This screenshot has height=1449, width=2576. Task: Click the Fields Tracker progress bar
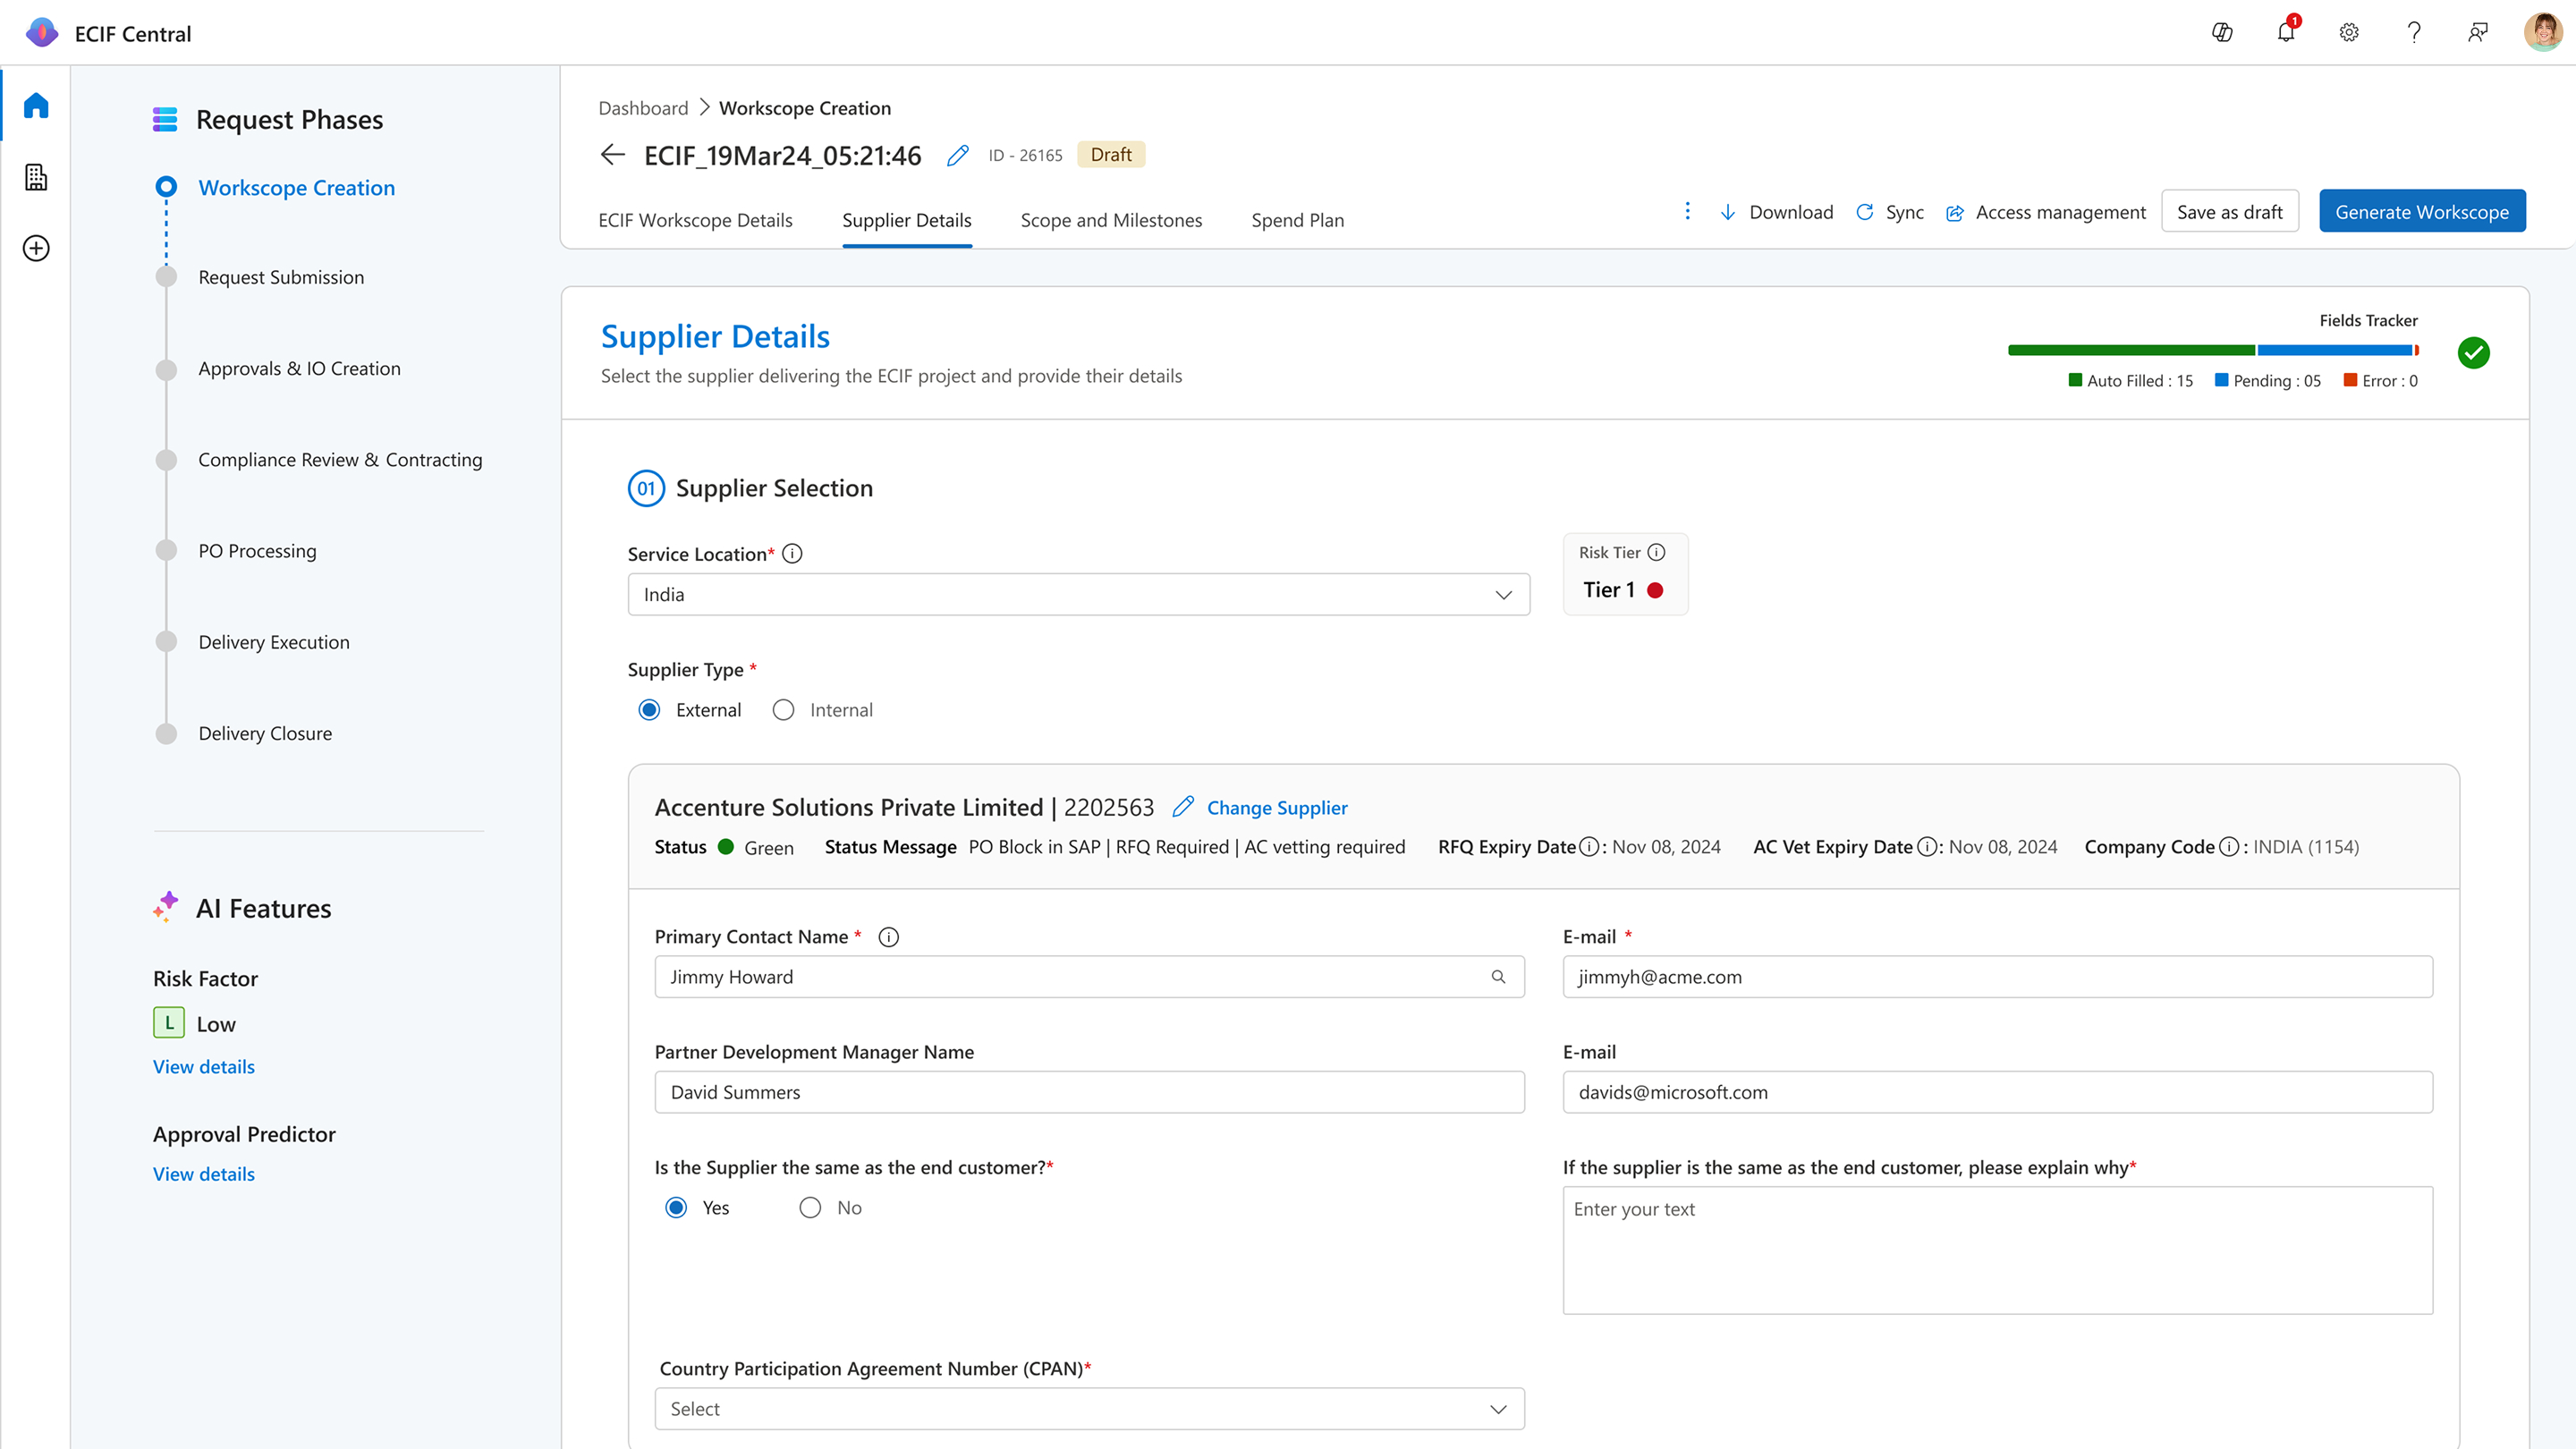[x=2212, y=350]
